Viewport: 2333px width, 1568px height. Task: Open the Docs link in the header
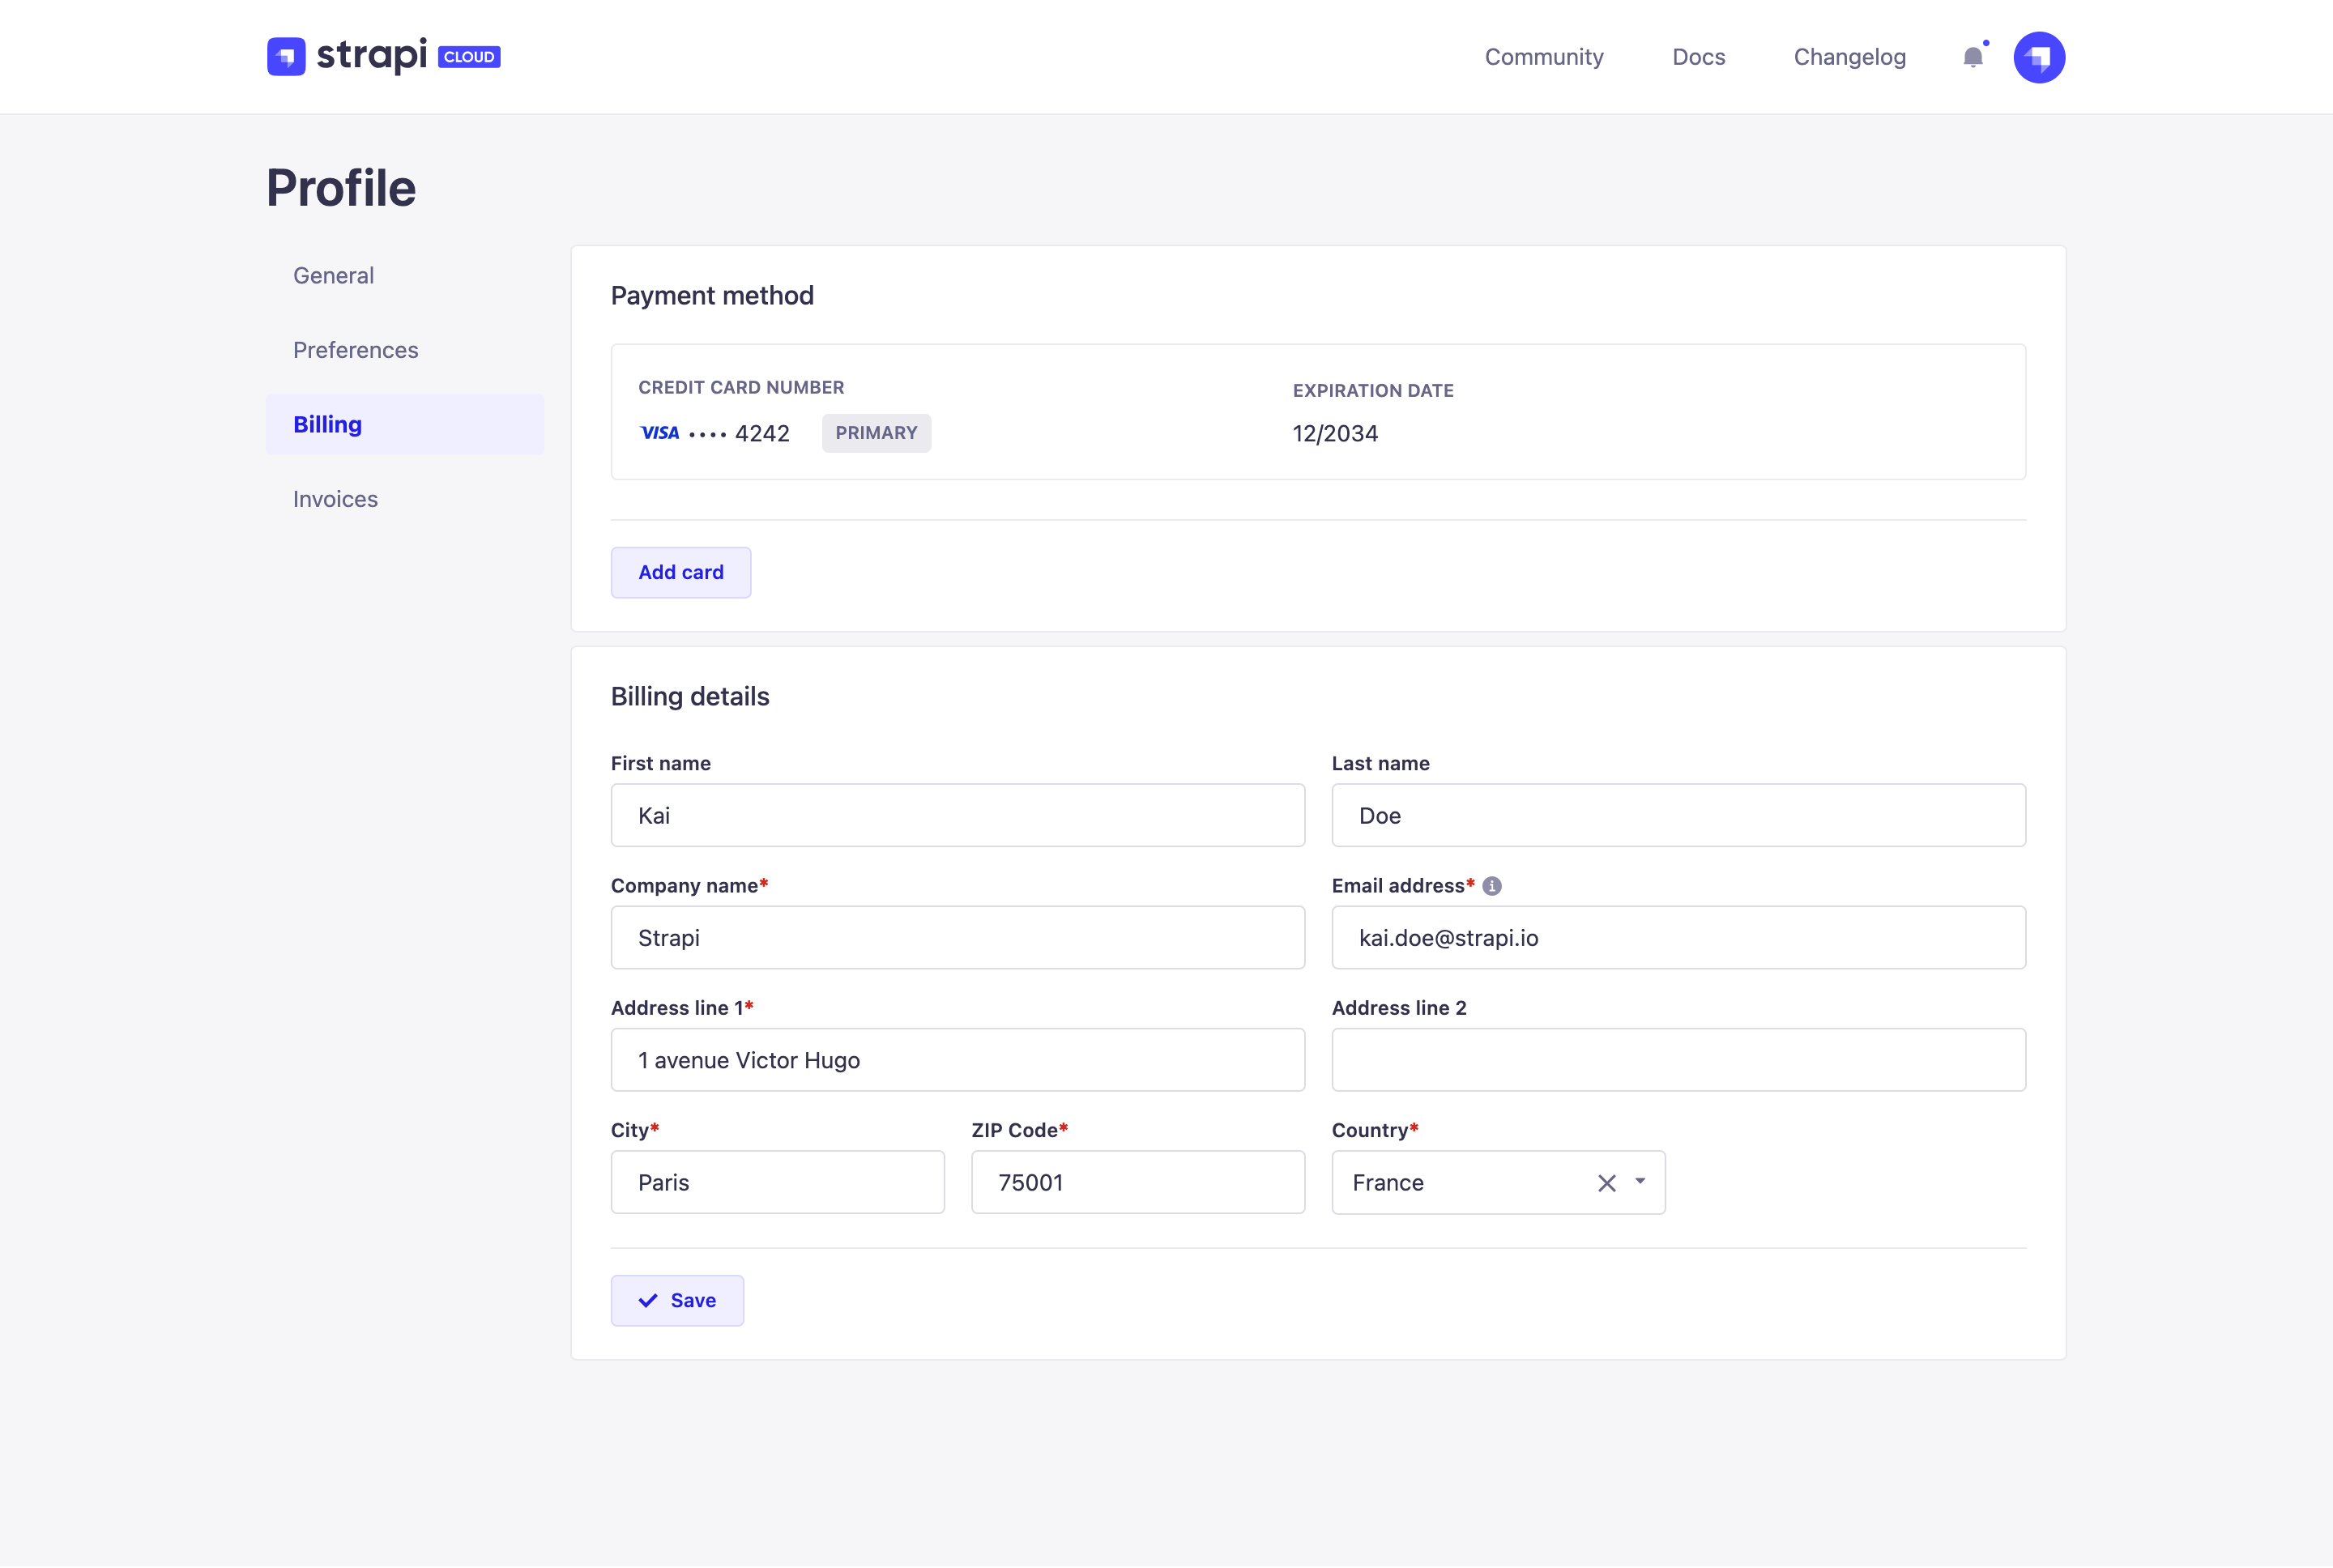click(1699, 57)
